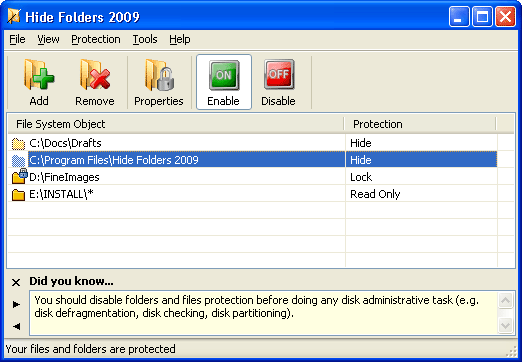Disable protection with the red OFF button

tap(278, 82)
